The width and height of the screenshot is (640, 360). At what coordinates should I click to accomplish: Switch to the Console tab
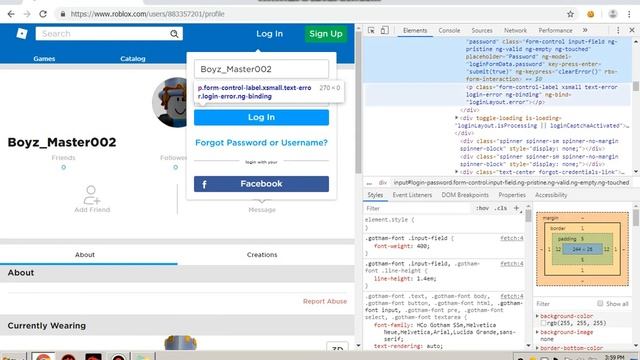(449, 30)
